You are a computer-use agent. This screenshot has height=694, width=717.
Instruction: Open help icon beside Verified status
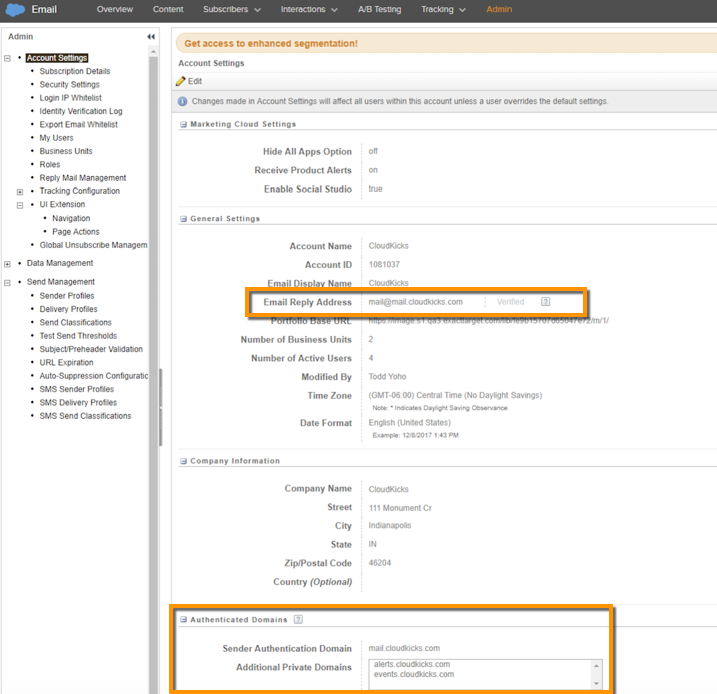point(546,302)
